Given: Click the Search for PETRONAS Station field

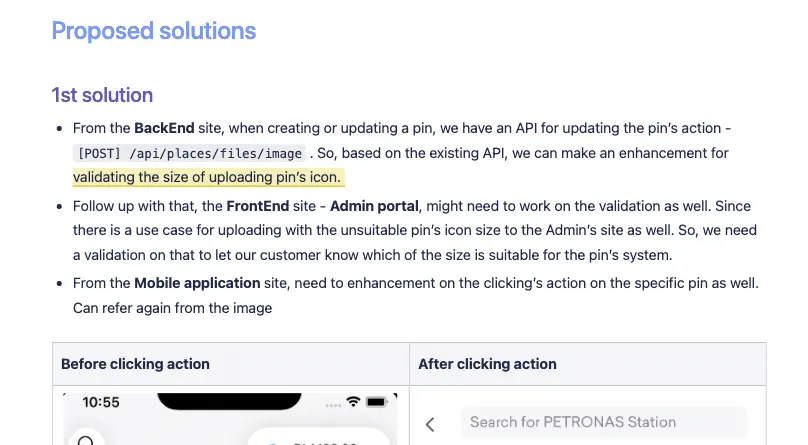Looking at the screenshot, I should click(x=603, y=422).
